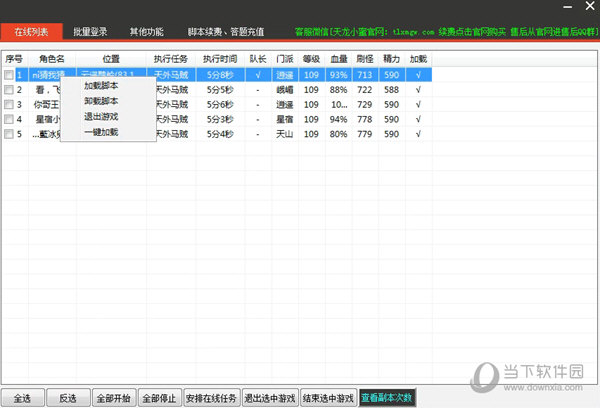Tick the checkbox for row 5
Image resolution: width=600 pixels, height=408 pixels.
click(9, 134)
